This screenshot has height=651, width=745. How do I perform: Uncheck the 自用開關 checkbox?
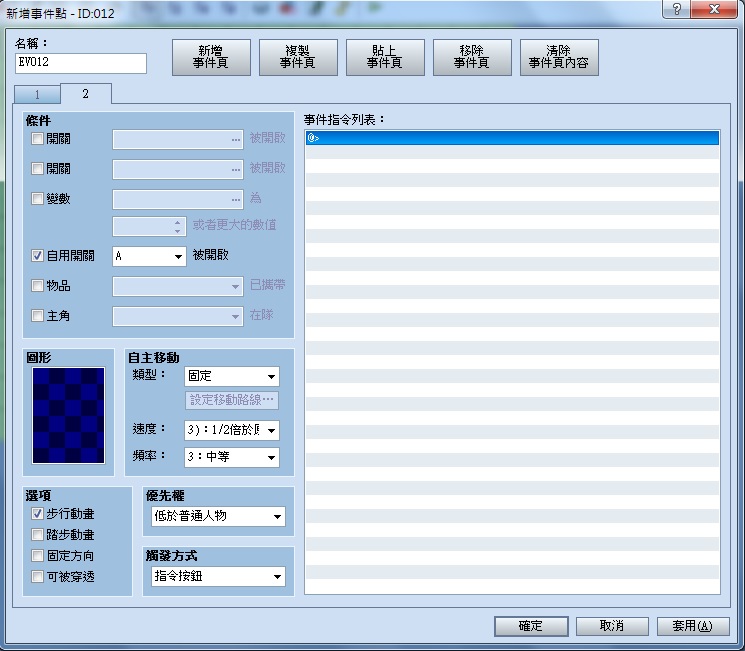click(x=37, y=256)
